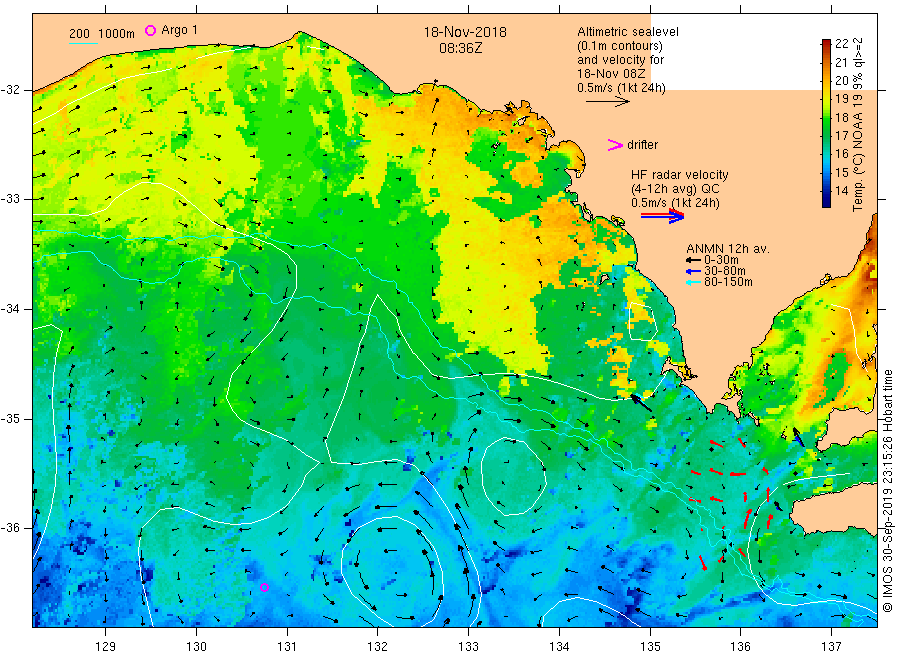Click the cyan 200m contour legend line
This screenshot has height=660, width=900.
(83, 43)
